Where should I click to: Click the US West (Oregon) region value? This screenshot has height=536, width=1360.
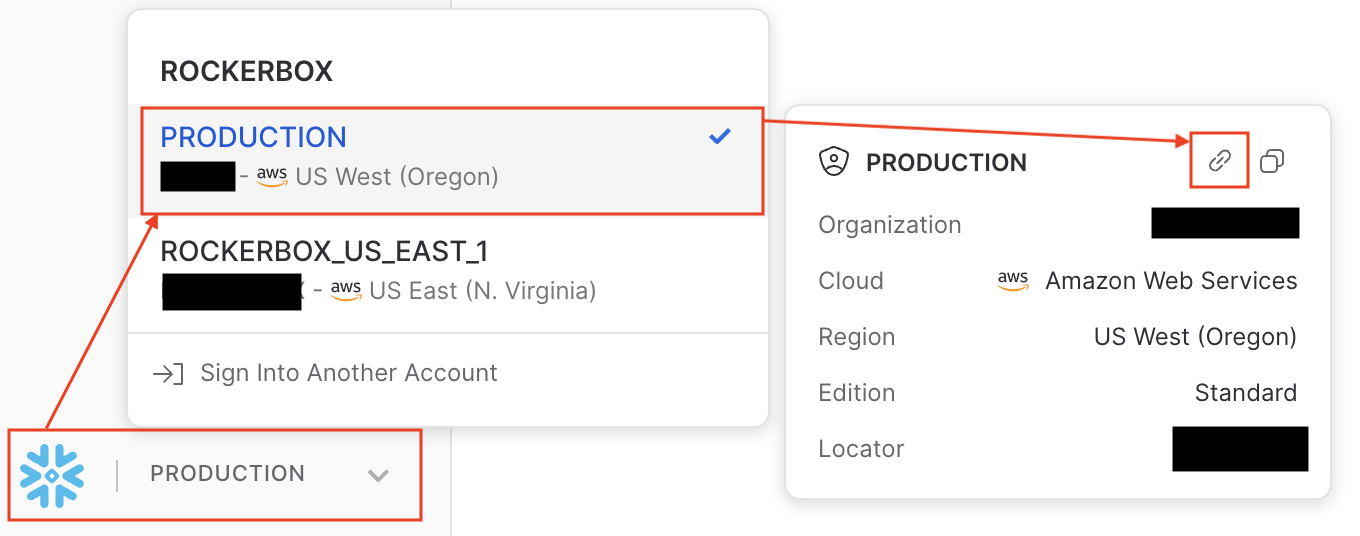(1195, 337)
